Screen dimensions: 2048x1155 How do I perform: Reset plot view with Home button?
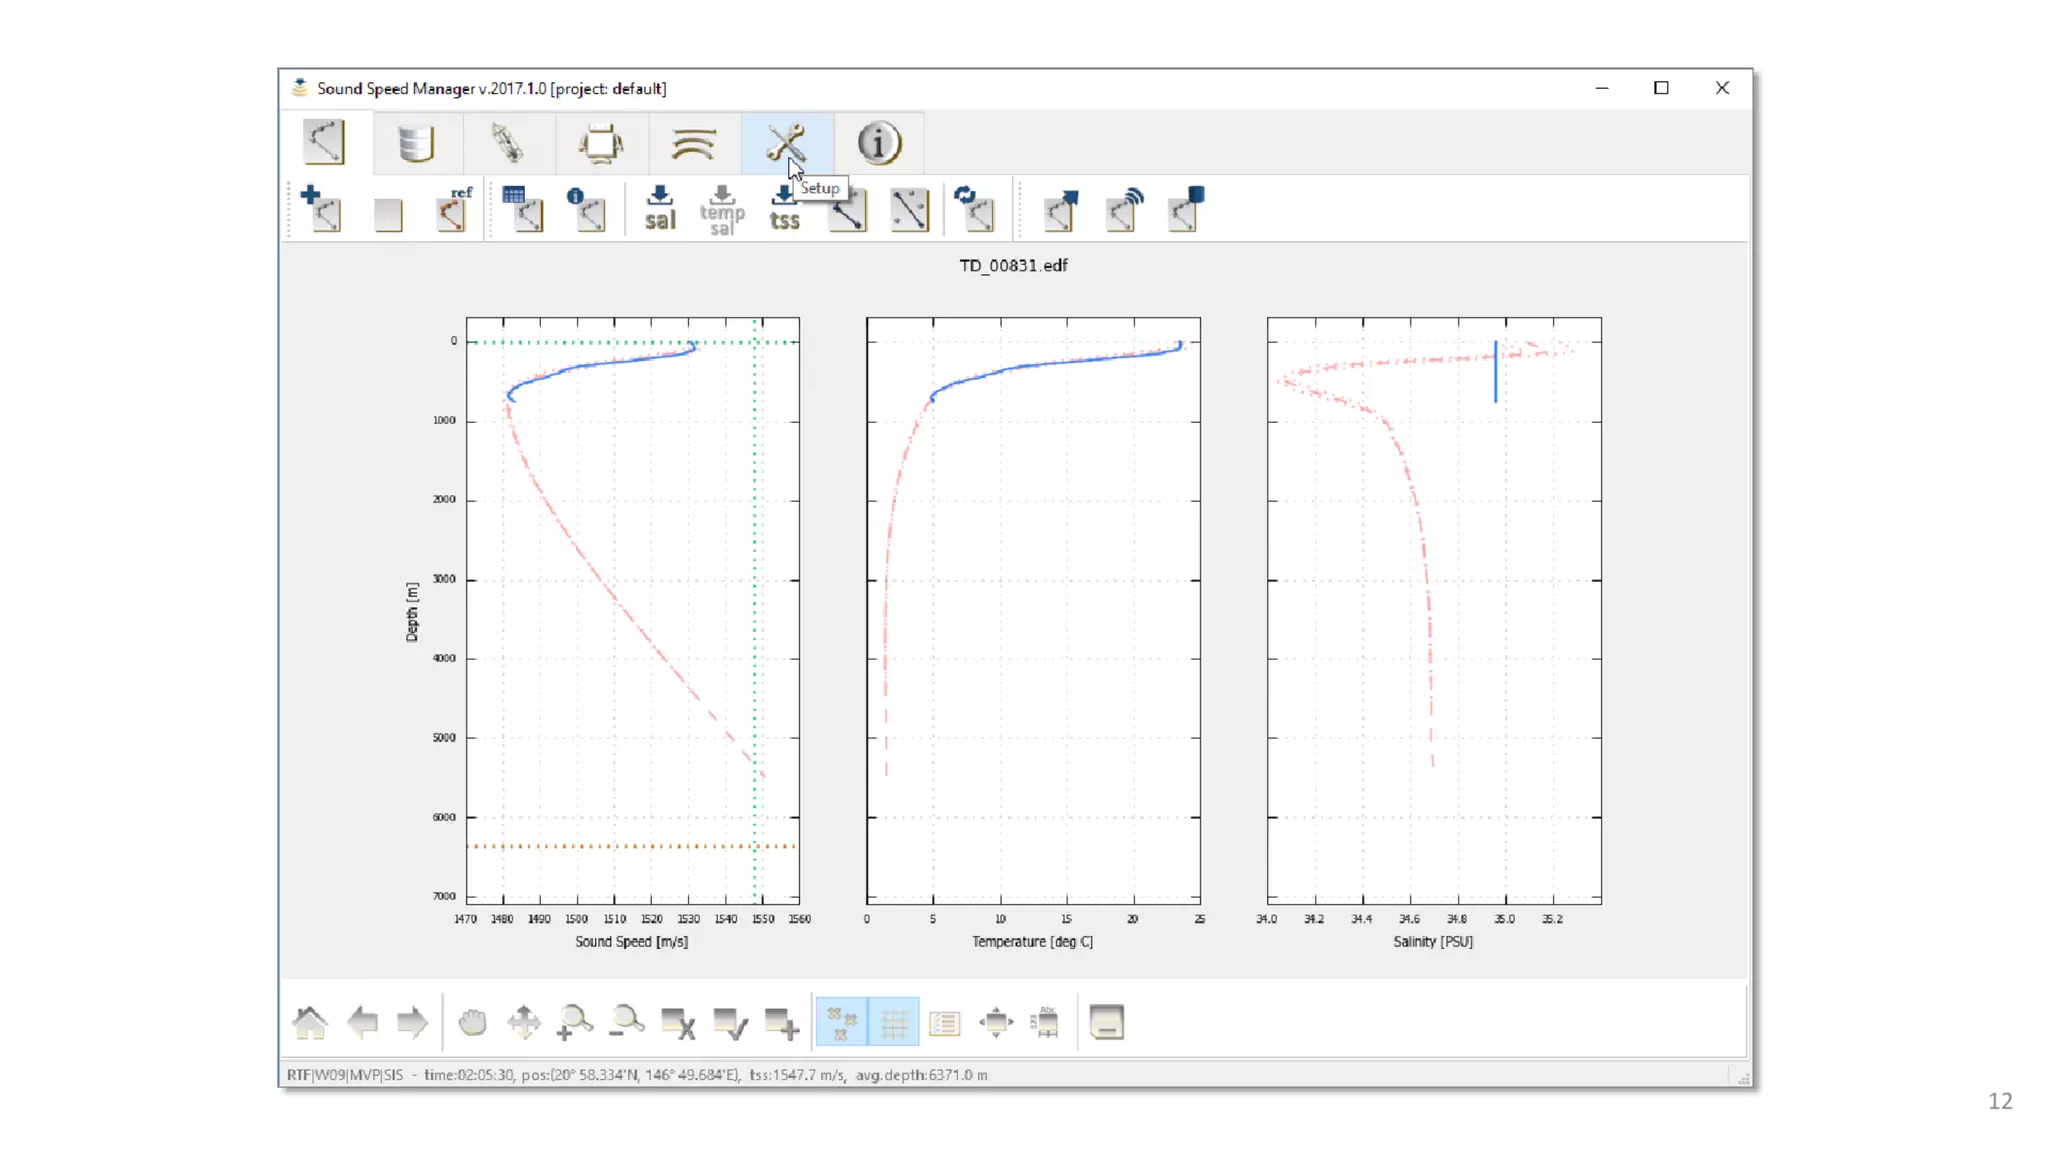[310, 1022]
